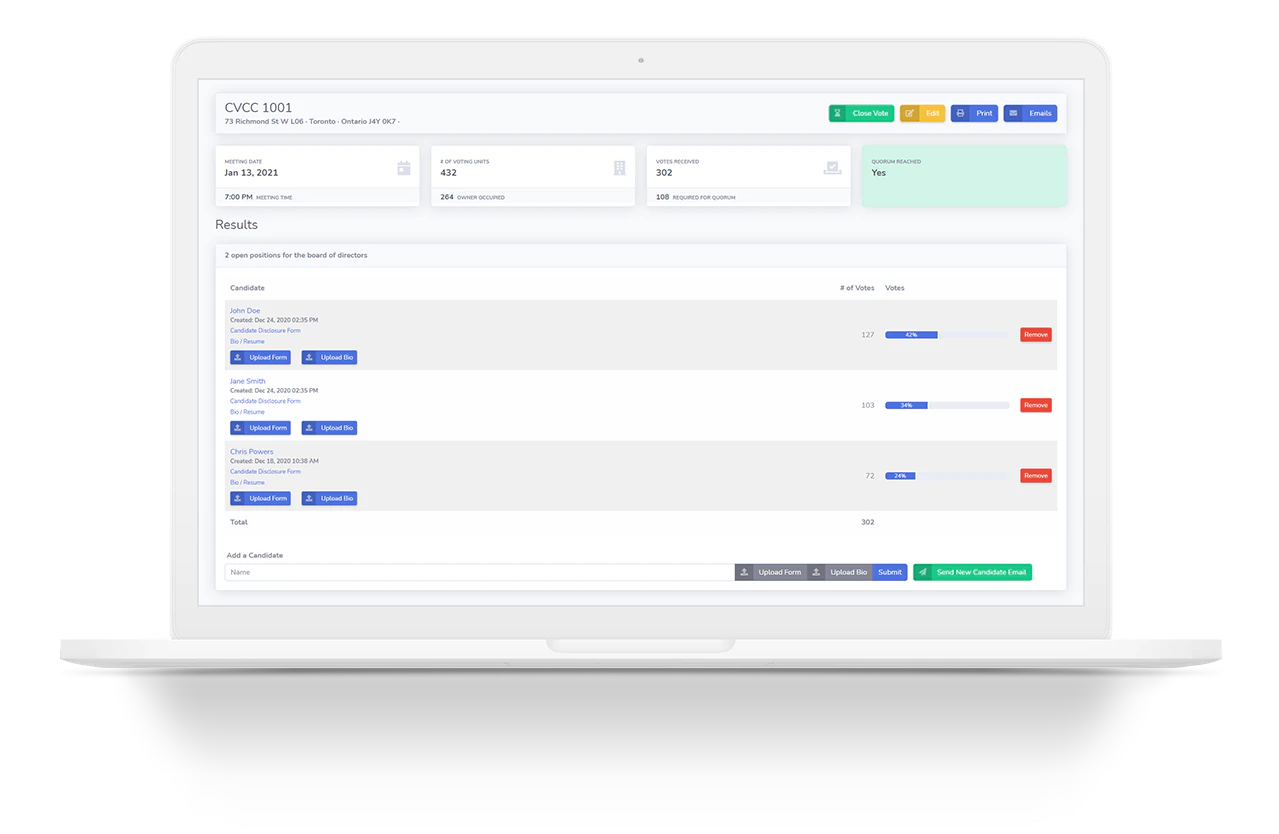The height and width of the screenshot is (834, 1279).
Task: Click John Doe's 42% vote progress bar
Action: click(x=910, y=334)
